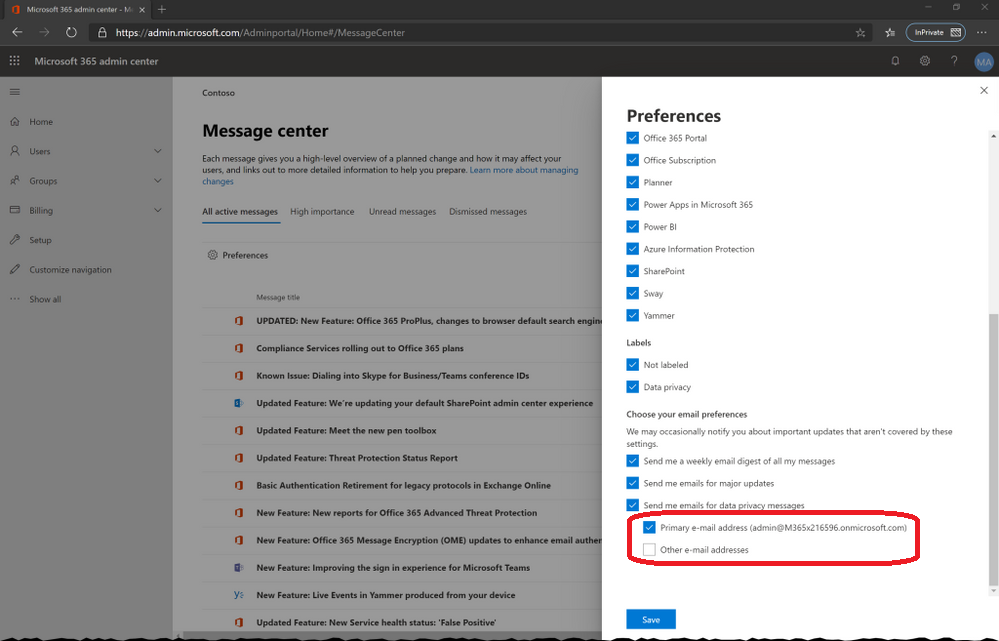The height and width of the screenshot is (641, 999).
Task: Toggle the weekly email digest checkbox
Action: (632, 461)
